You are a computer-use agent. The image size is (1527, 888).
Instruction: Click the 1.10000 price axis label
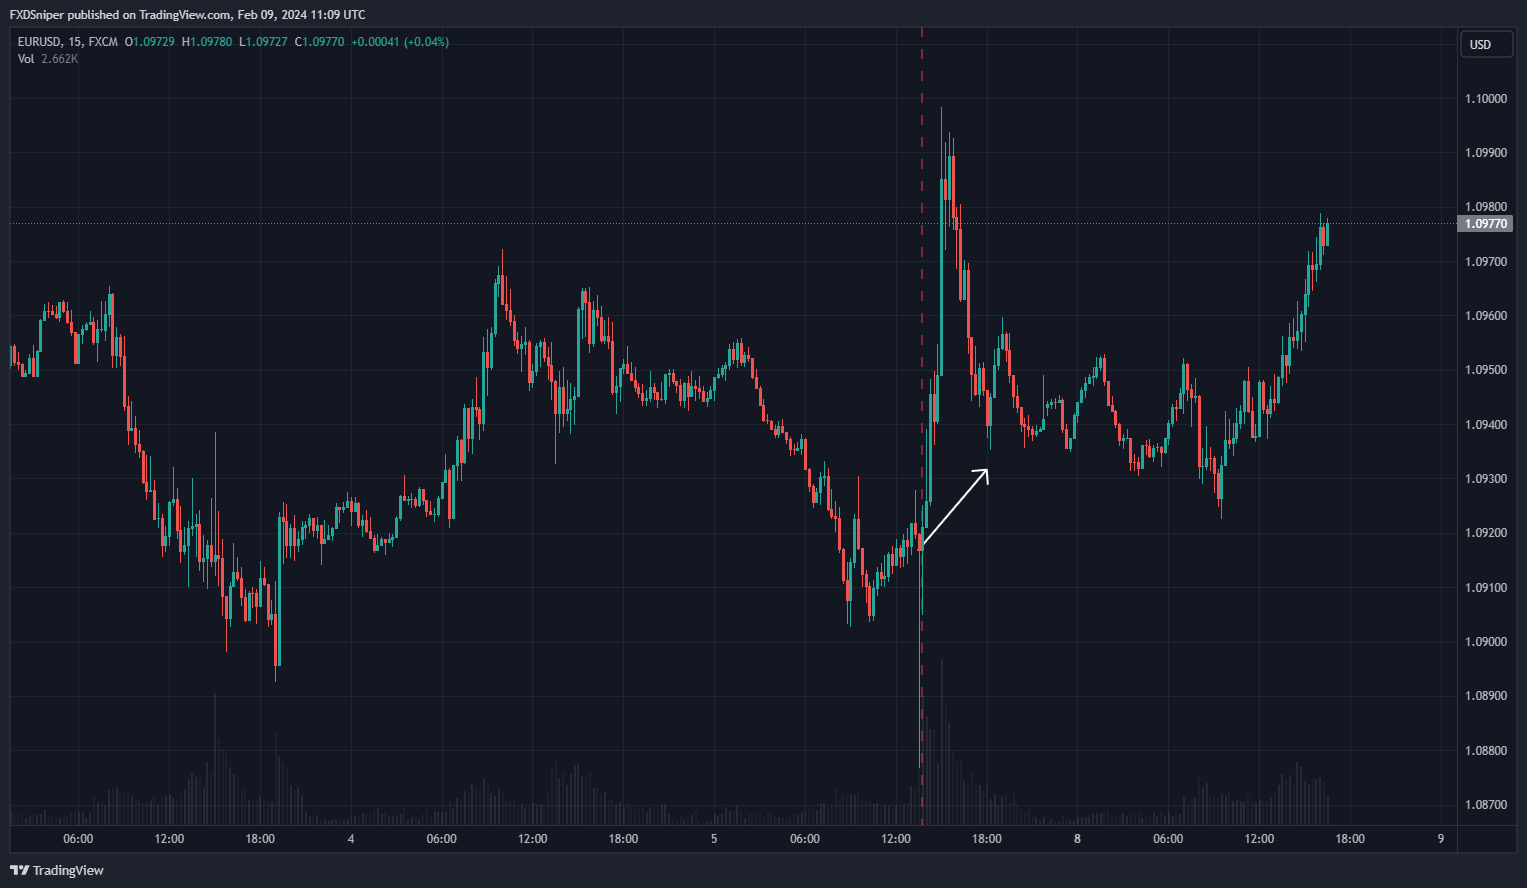(1485, 99)
